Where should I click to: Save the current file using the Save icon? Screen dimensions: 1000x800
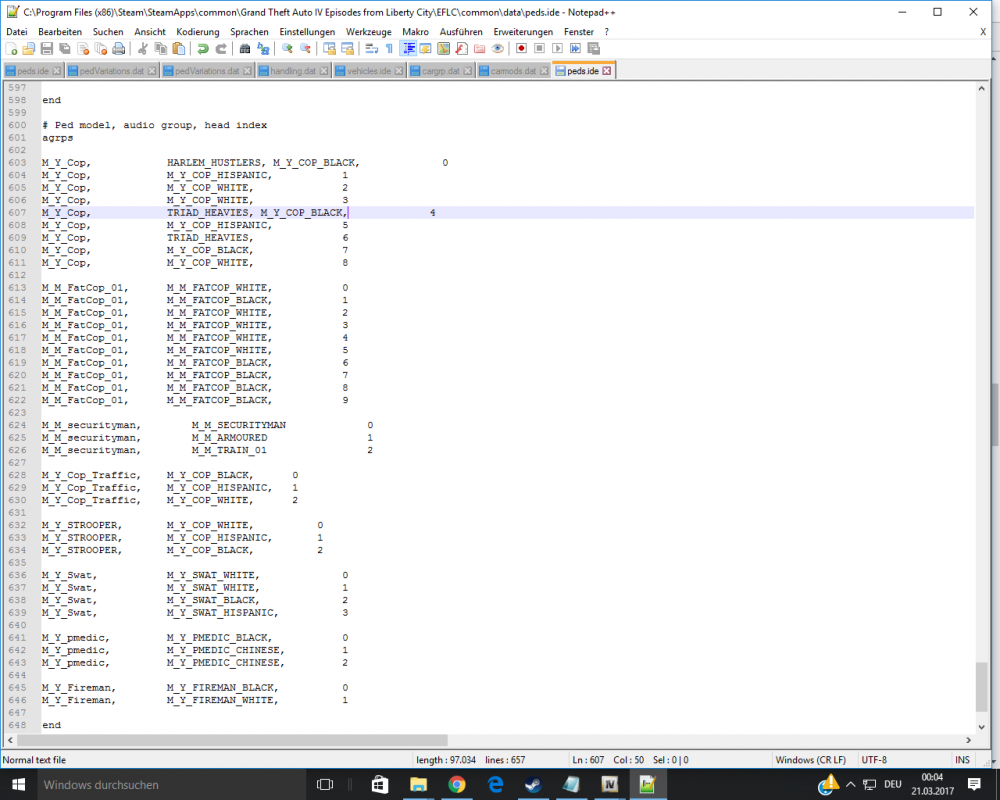(46, 50)
